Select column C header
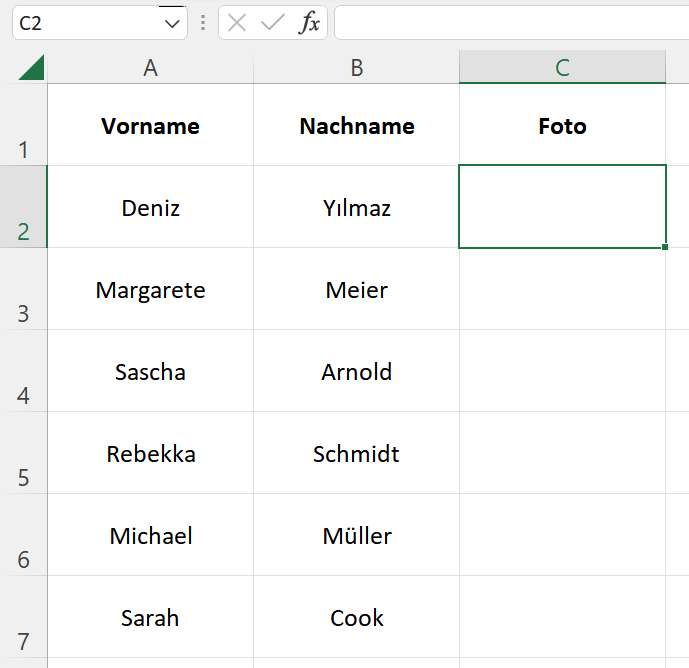689x668 pixels. pyautogui.click(x=562, y=67)
